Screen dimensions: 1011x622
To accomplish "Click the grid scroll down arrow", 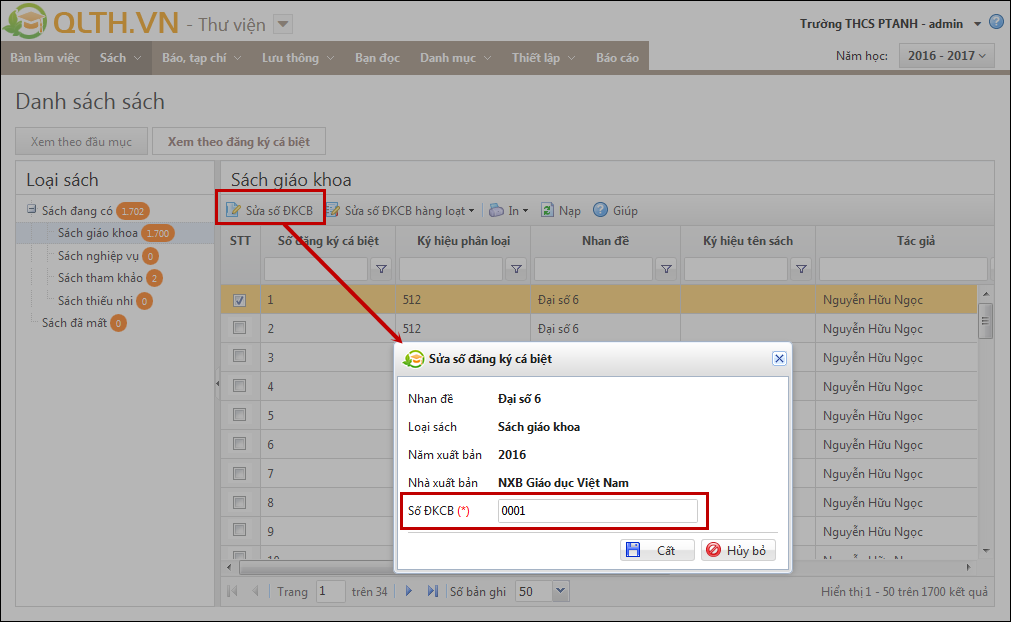I will coord(985,550).
